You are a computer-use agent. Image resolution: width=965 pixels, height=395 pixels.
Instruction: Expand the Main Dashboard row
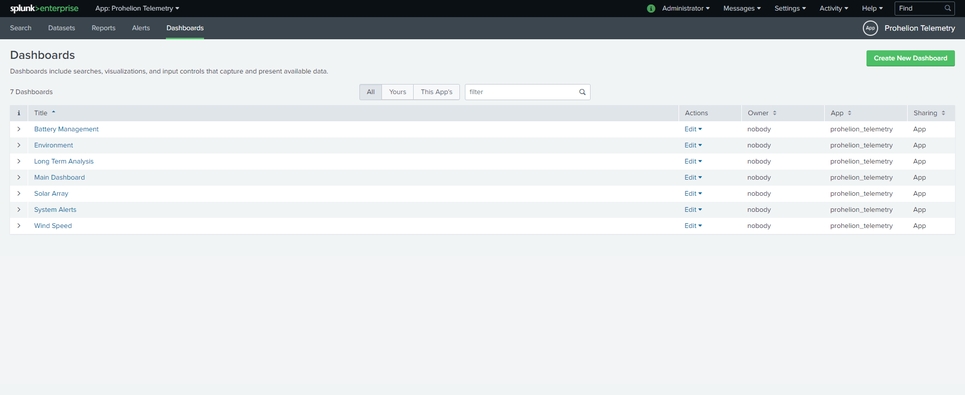click(19, 177)
